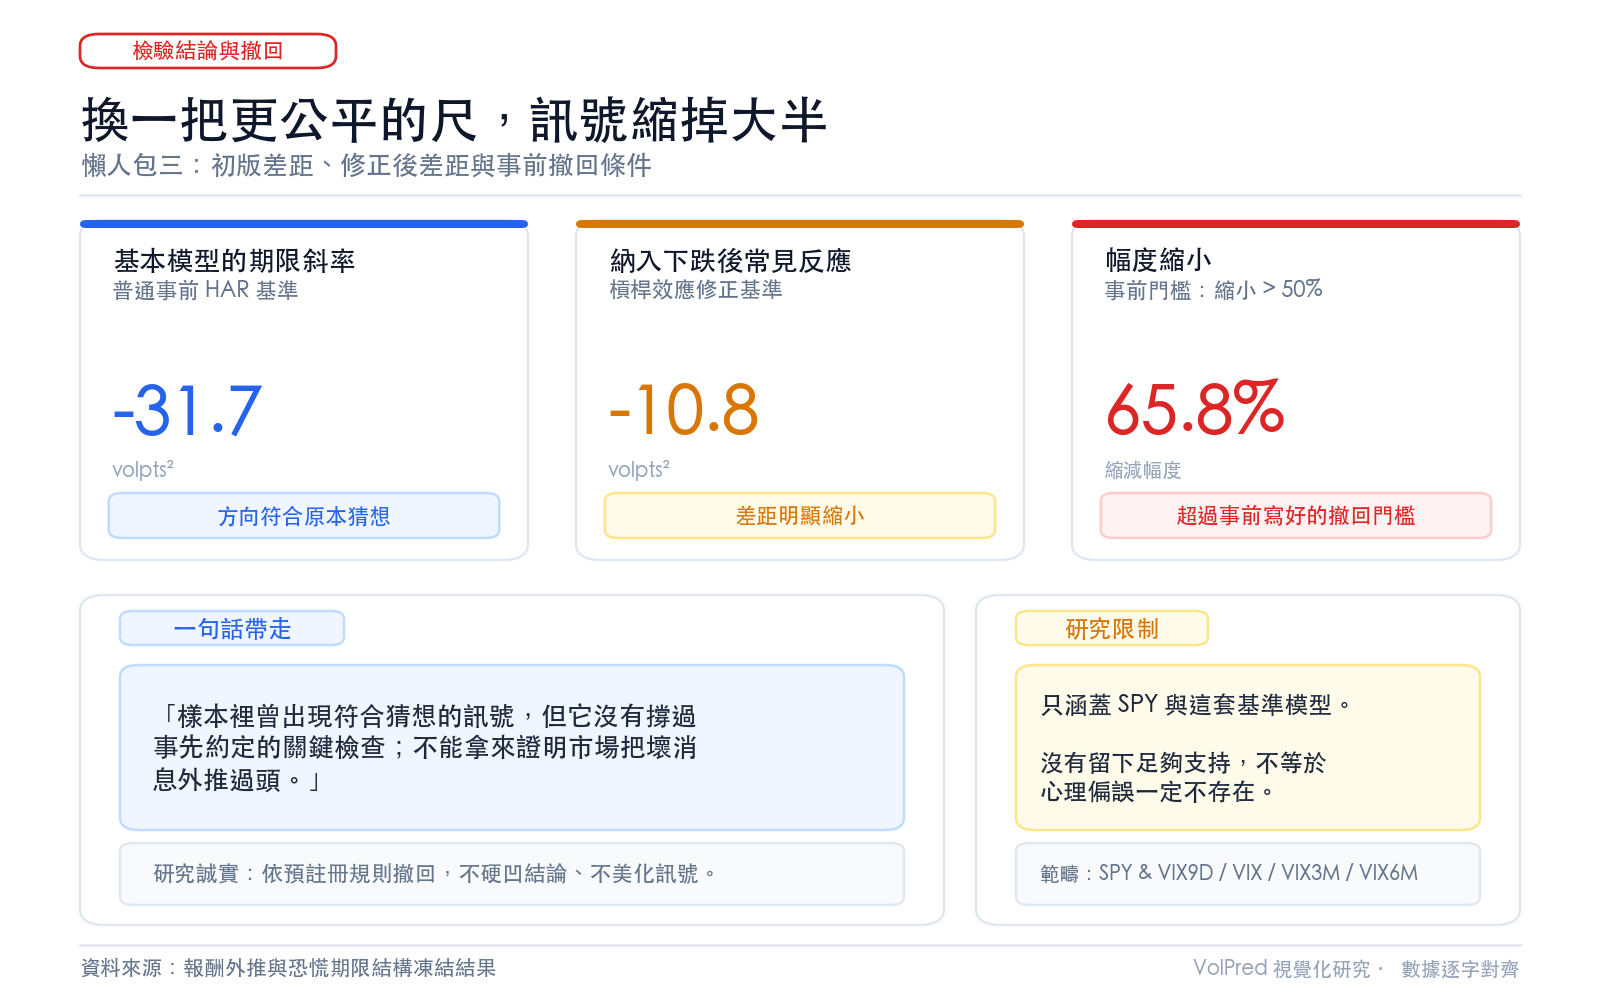
Task: Select the red value 65.8%
Action: [1195, 409]
